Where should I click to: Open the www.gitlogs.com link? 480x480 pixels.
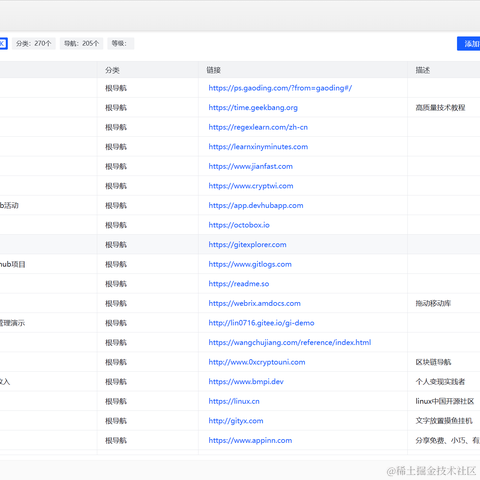coord(250,264)
